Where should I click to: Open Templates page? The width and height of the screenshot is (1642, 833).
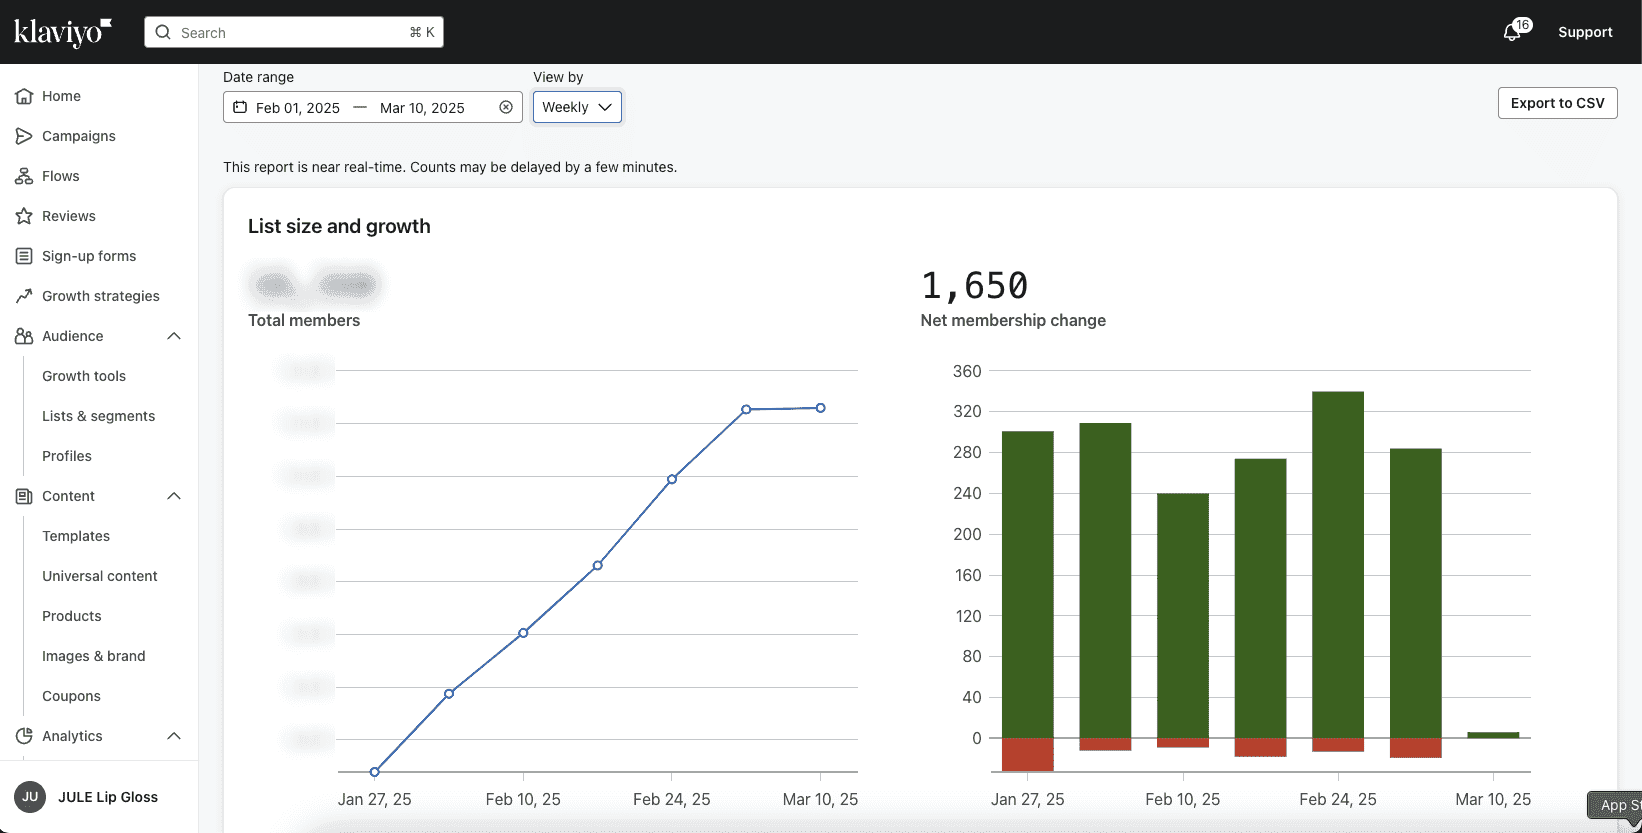coord(76,536)
